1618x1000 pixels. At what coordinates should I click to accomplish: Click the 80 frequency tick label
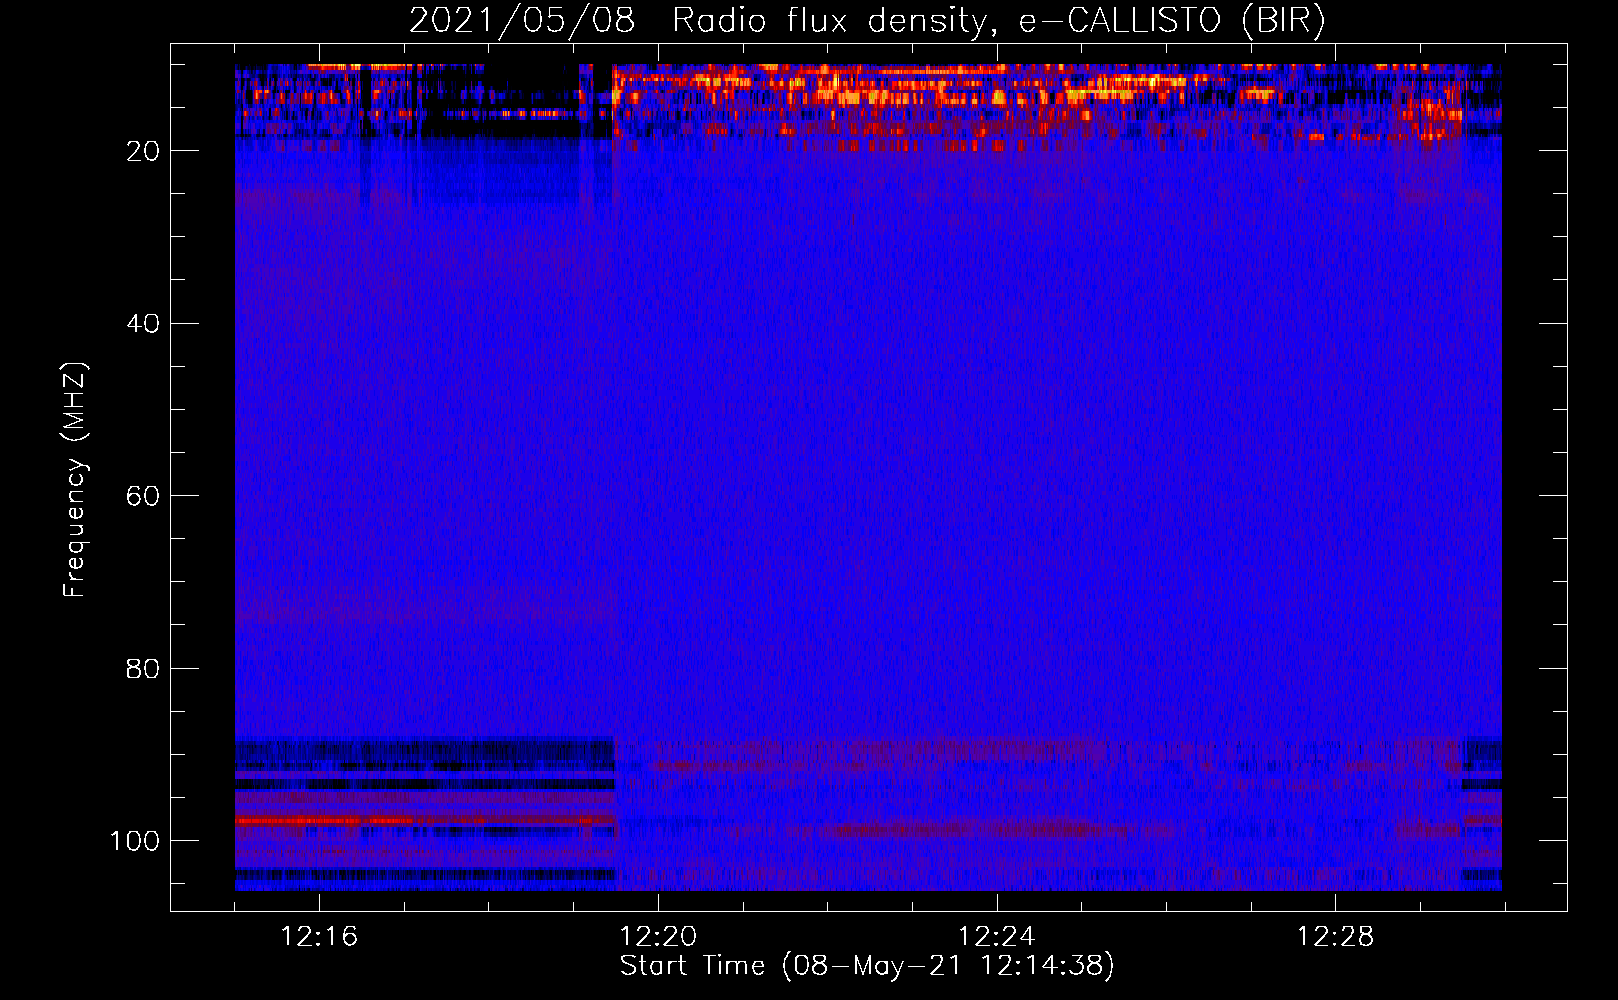point(143,668)
